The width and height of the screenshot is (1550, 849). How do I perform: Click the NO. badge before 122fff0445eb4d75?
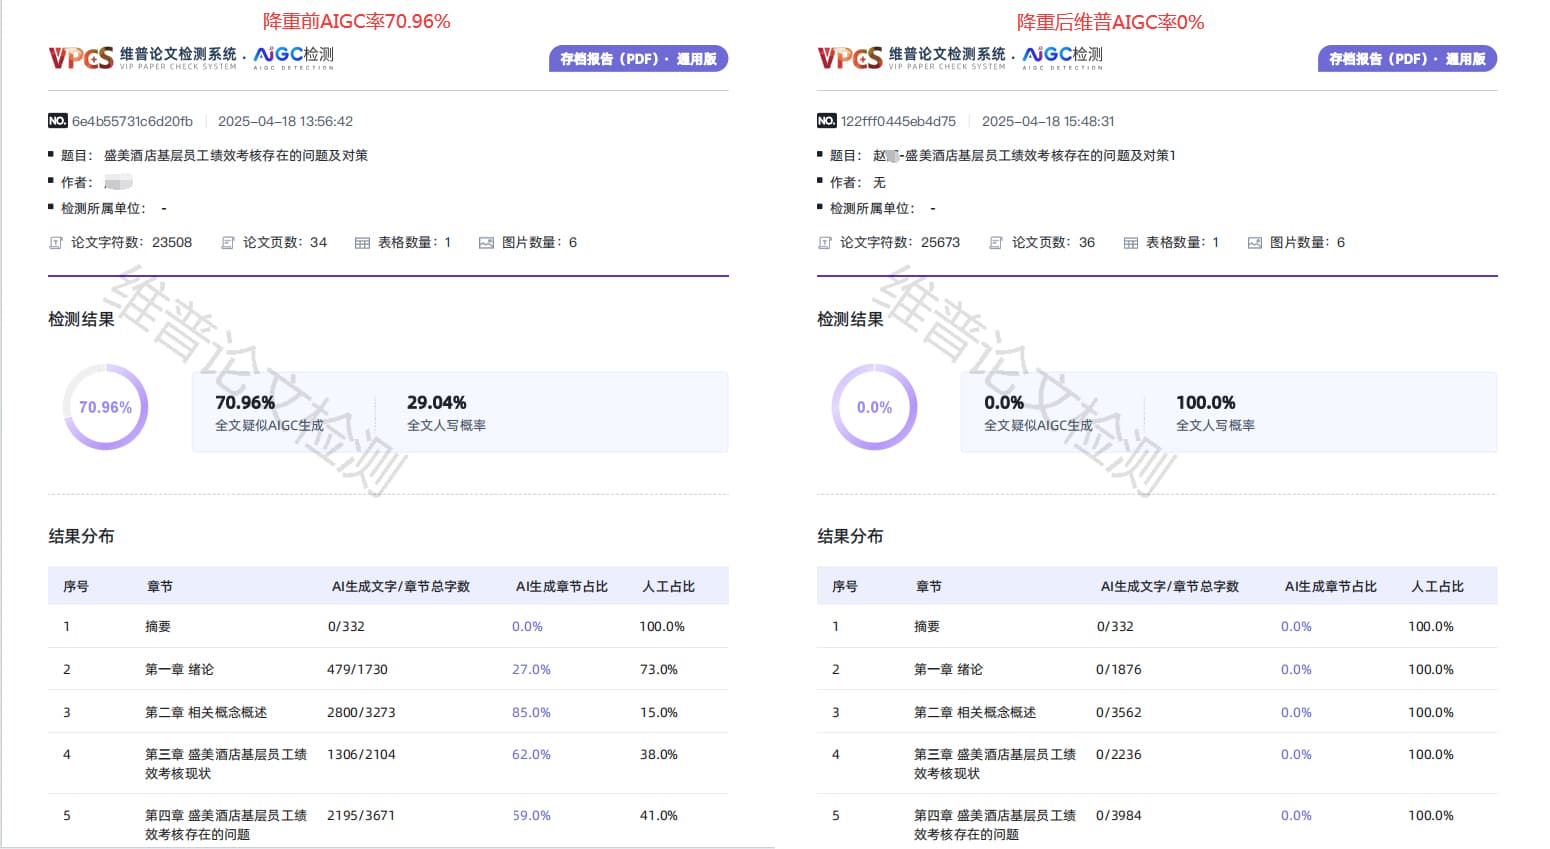pyautogui.click(x=826, y=121)
